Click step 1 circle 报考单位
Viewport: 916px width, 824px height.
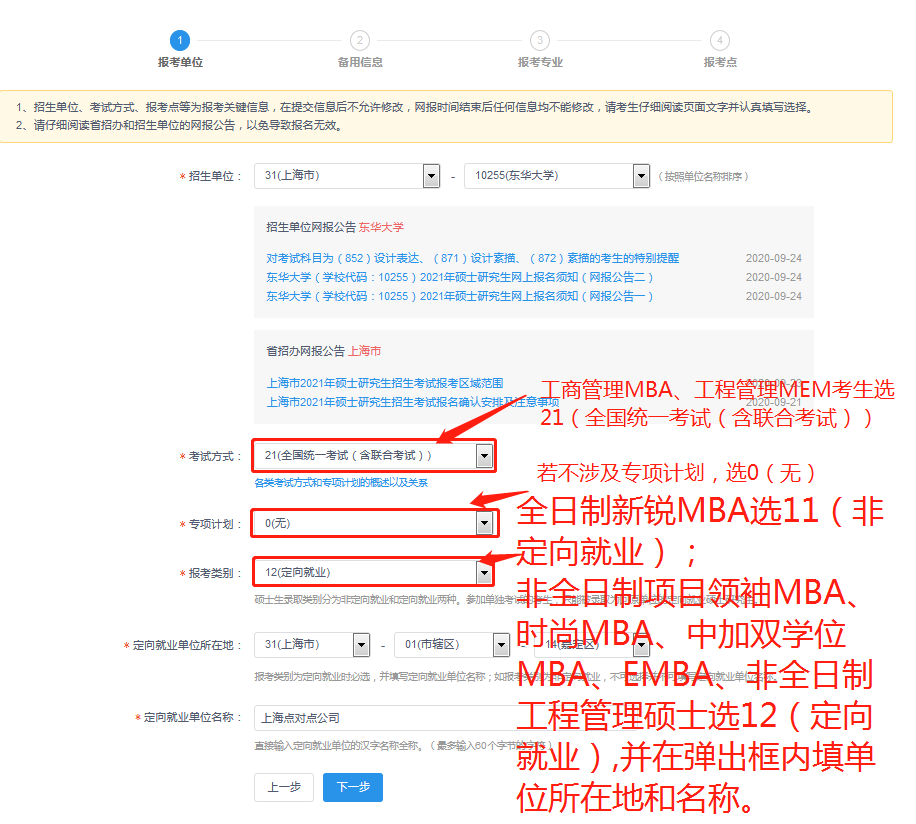pyautogui.click(x=180, y=40)
